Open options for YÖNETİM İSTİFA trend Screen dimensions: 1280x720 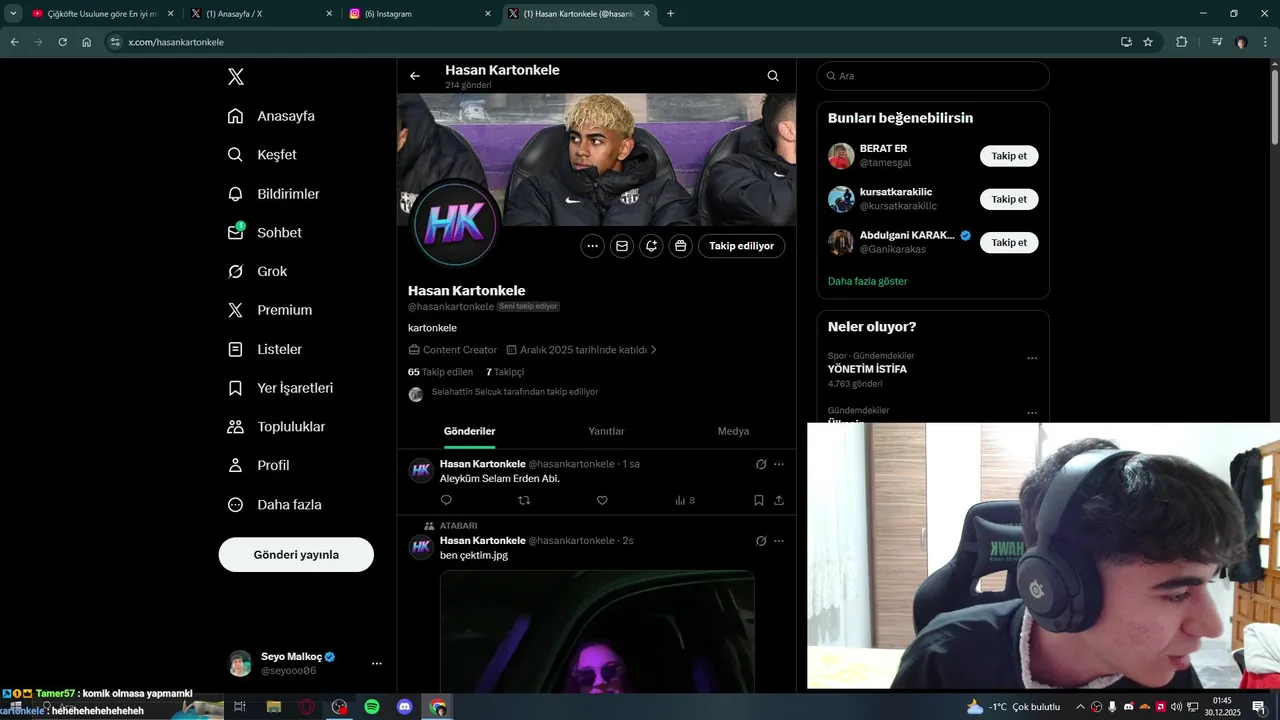click(x=1032, y=358)
